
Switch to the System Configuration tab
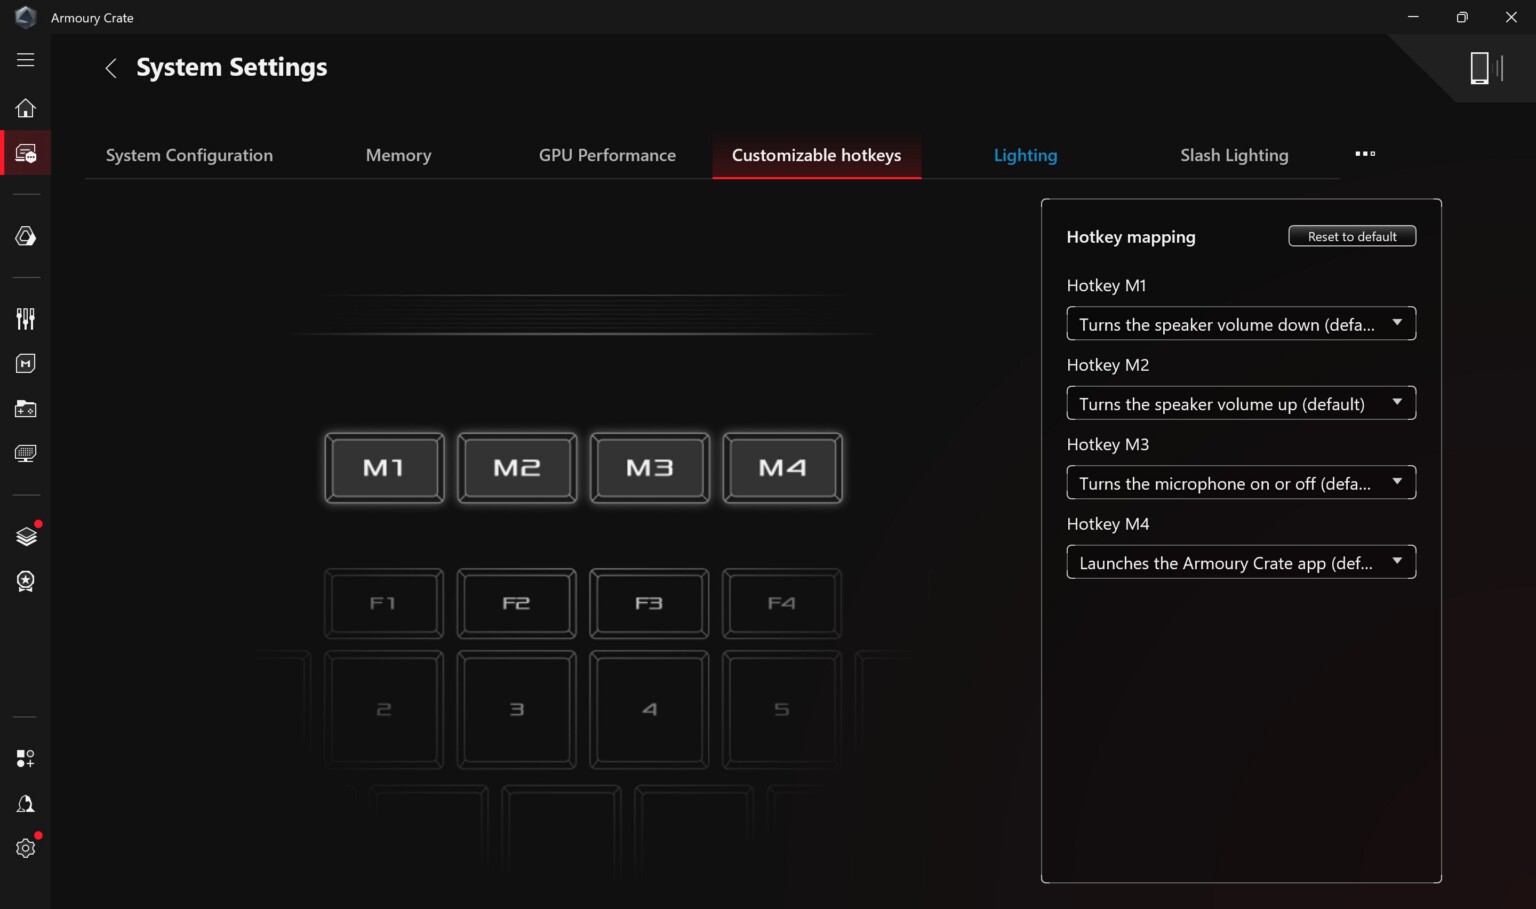tap(189, 155)
